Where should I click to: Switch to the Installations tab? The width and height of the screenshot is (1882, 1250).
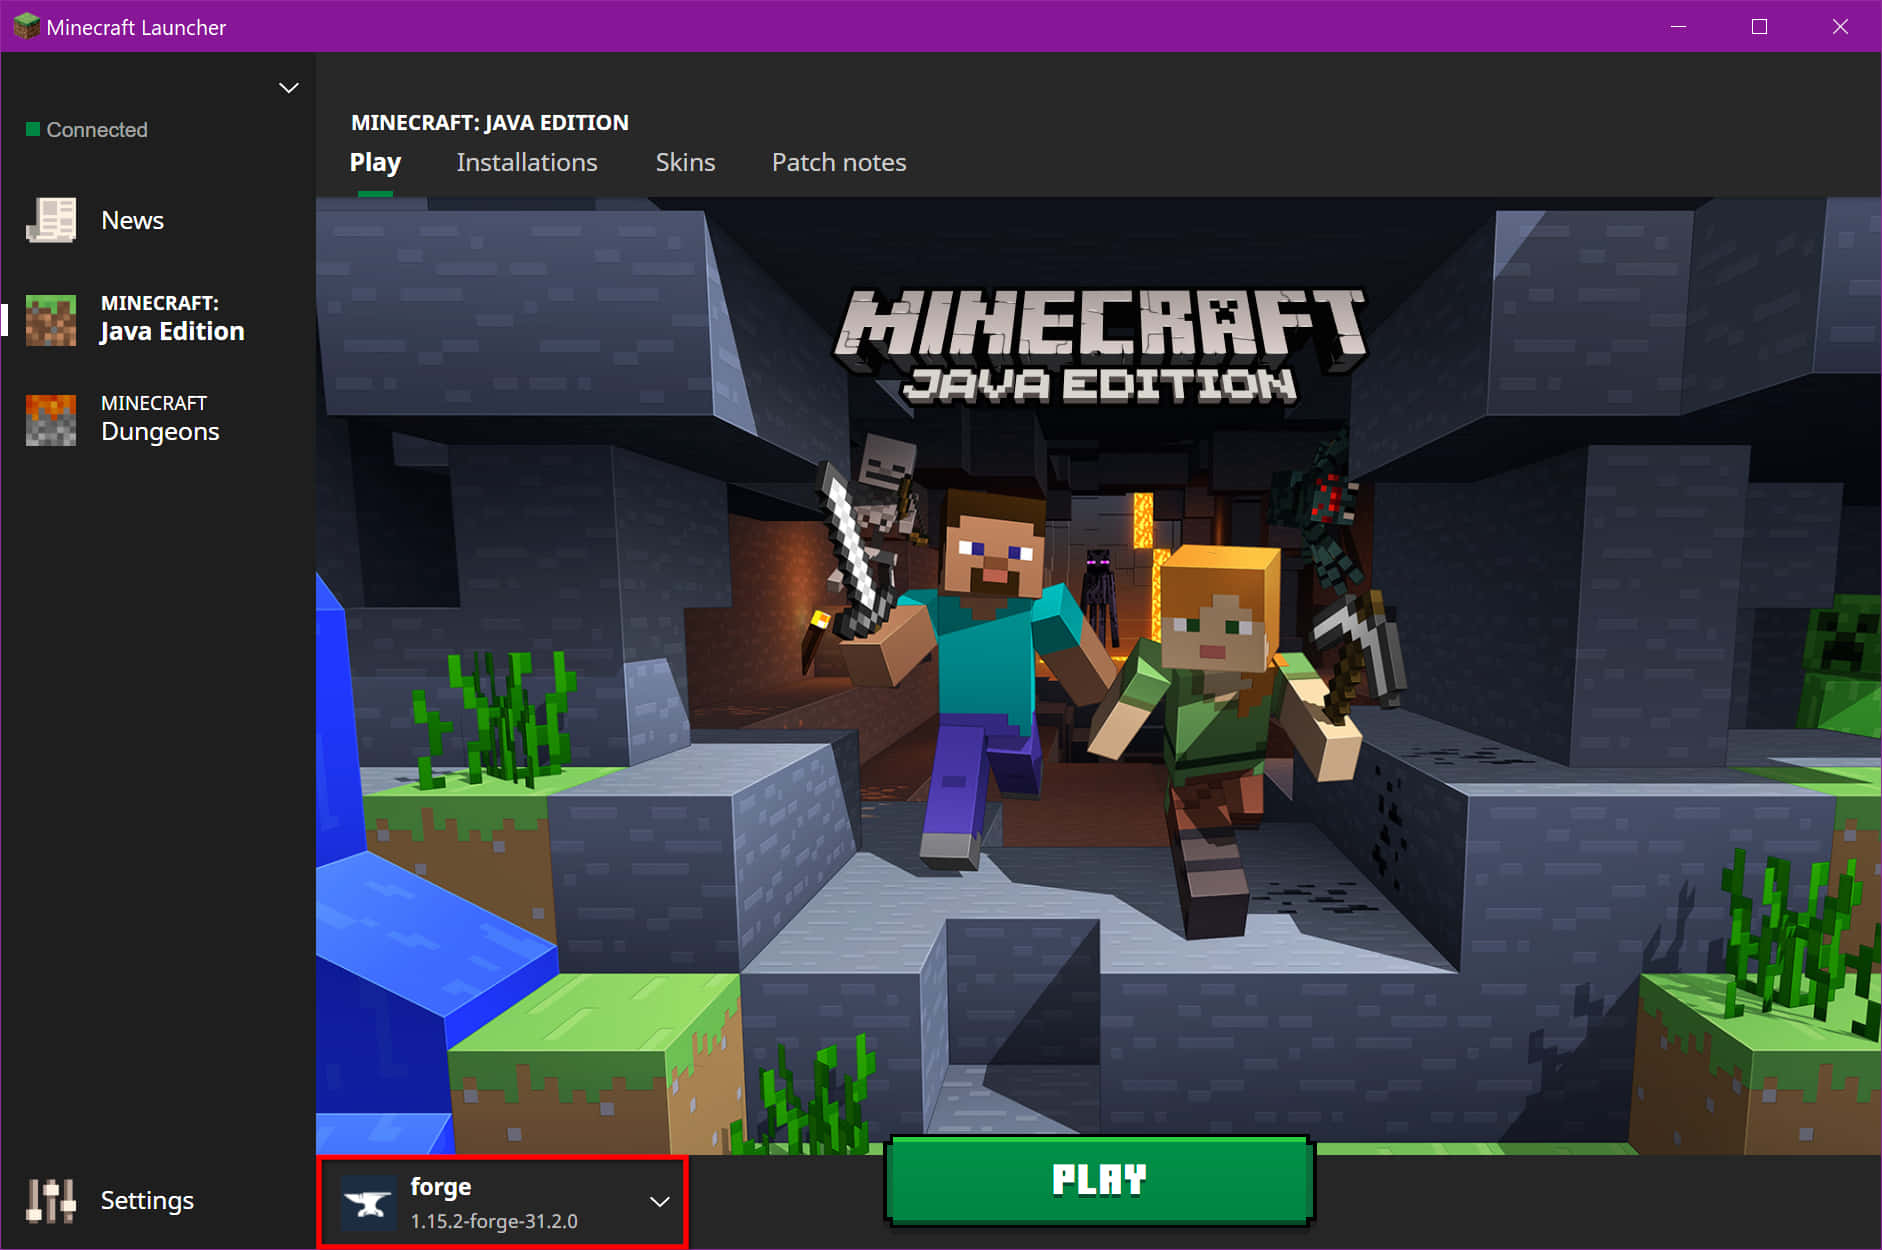[x=526, y=162]
